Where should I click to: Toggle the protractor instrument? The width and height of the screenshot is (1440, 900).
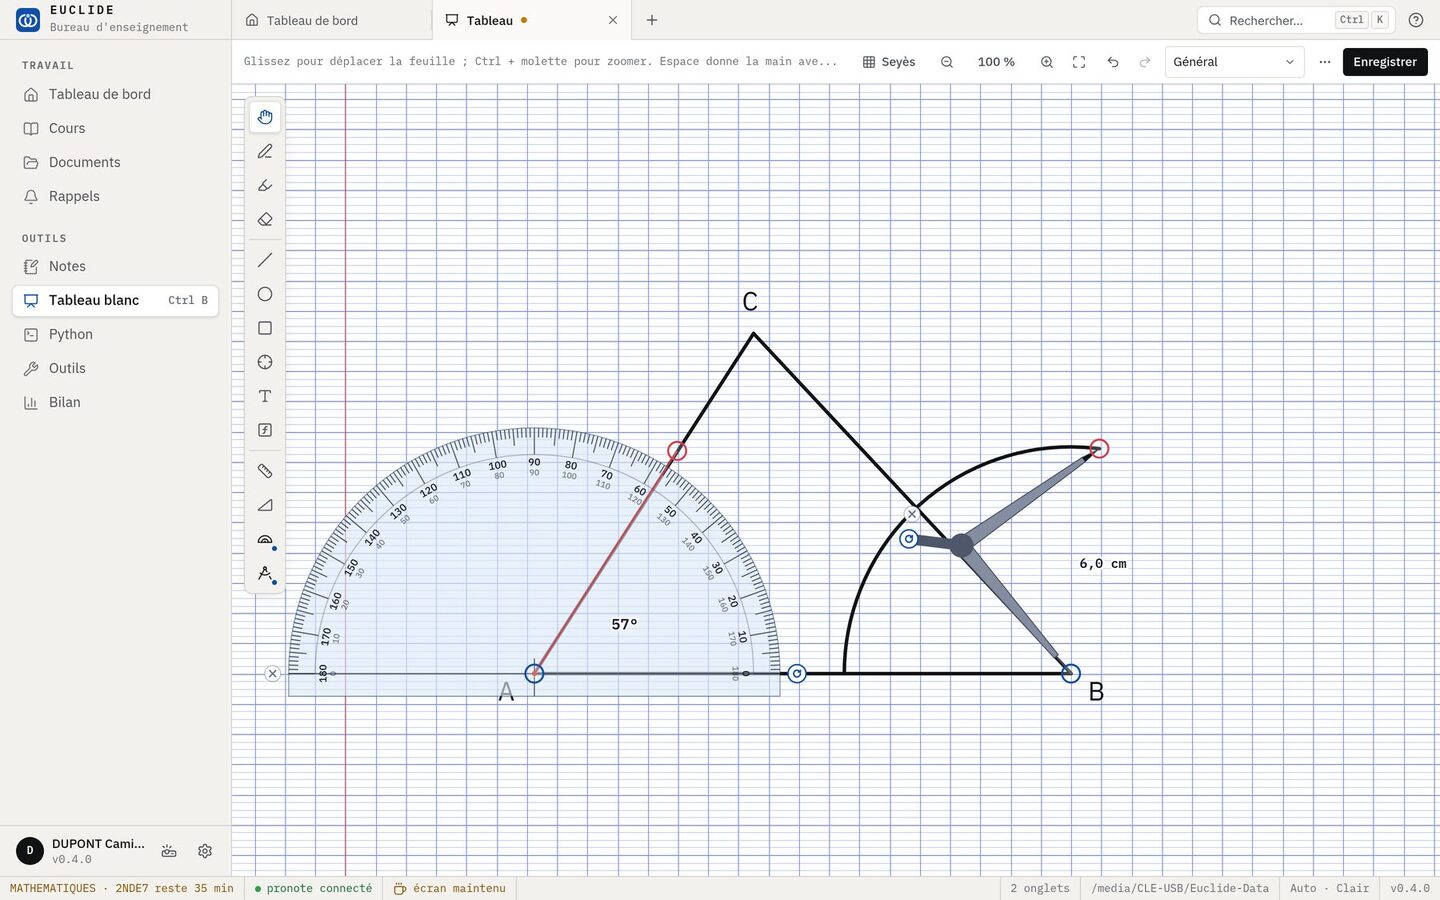(265, 539)
